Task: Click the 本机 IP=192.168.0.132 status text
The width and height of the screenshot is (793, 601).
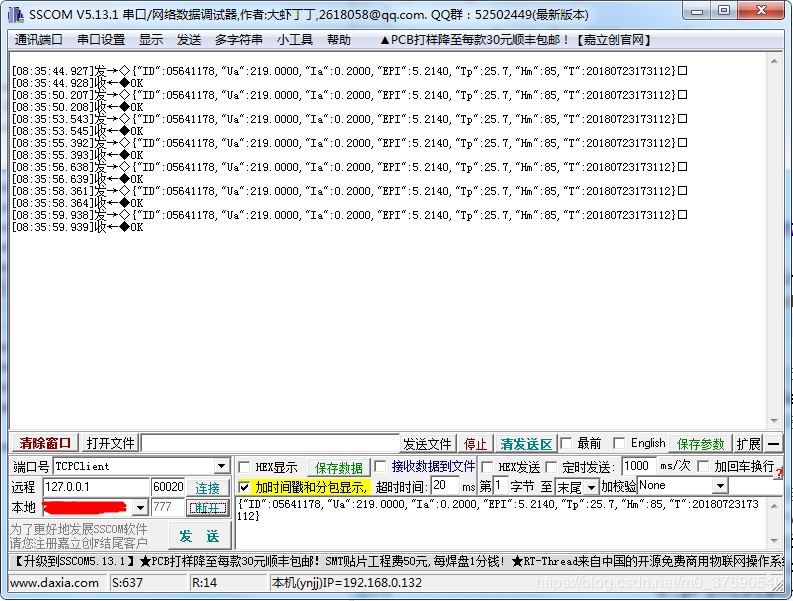Action: coord(347,583)
